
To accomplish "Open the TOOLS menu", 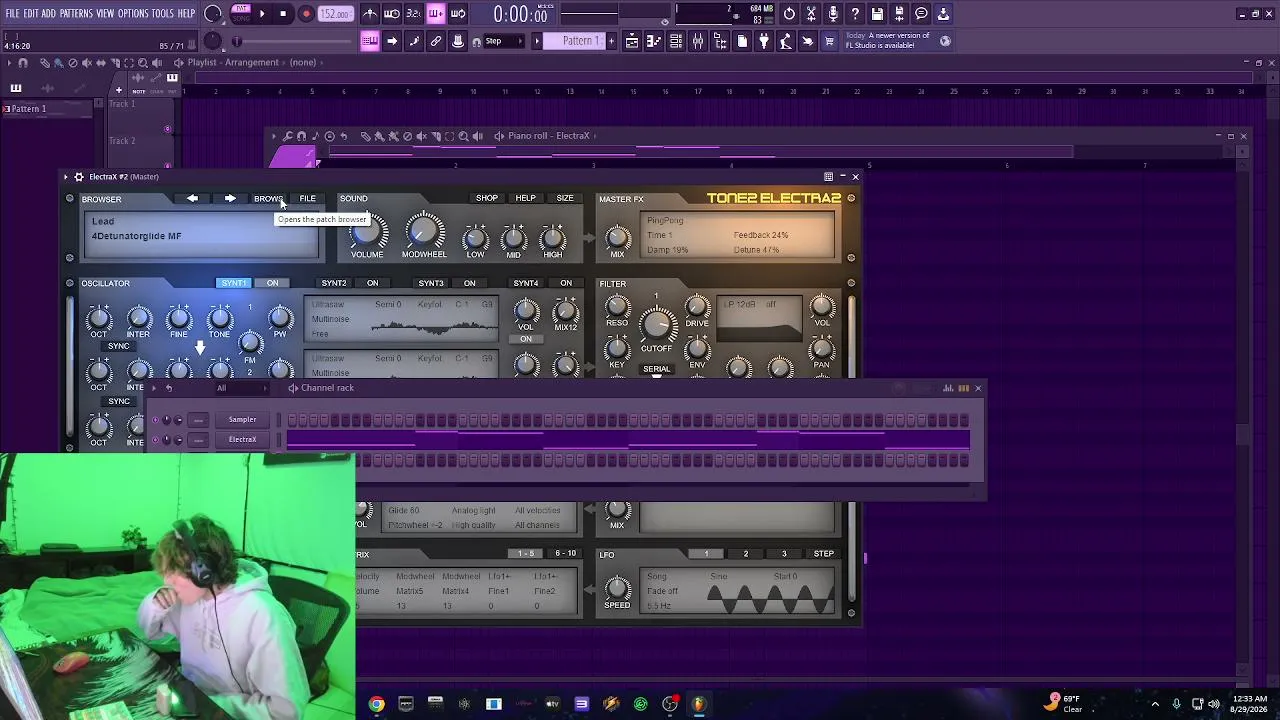I will (163, 14).
